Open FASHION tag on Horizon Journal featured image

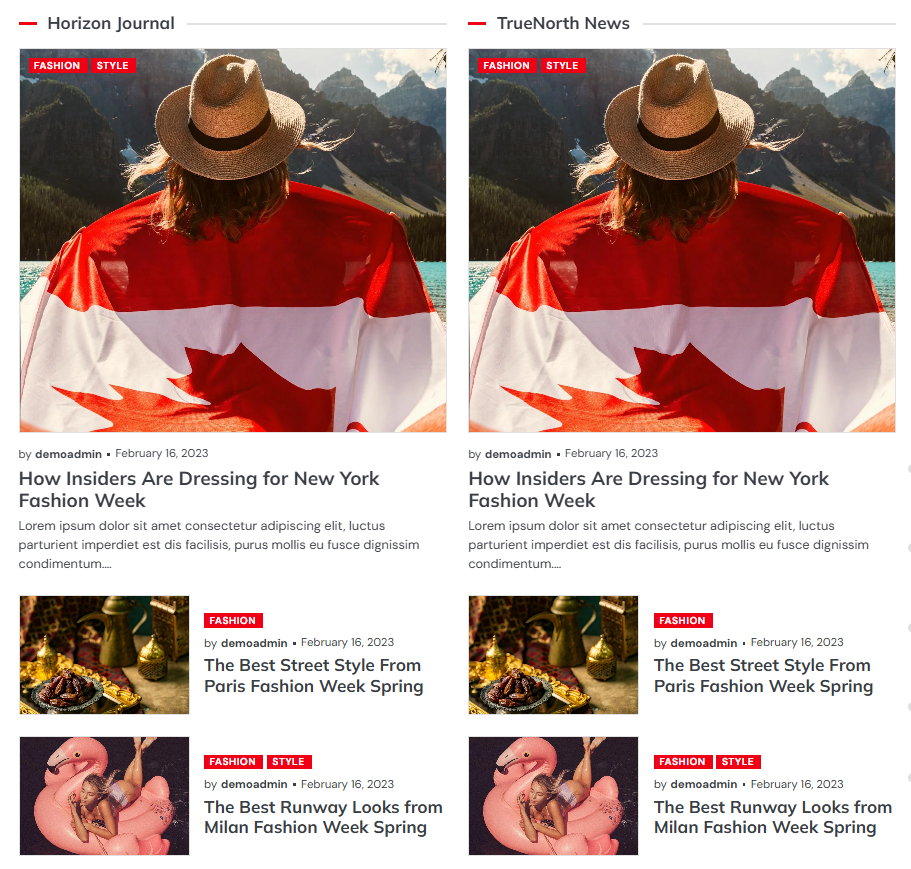[x=56, y=66]
